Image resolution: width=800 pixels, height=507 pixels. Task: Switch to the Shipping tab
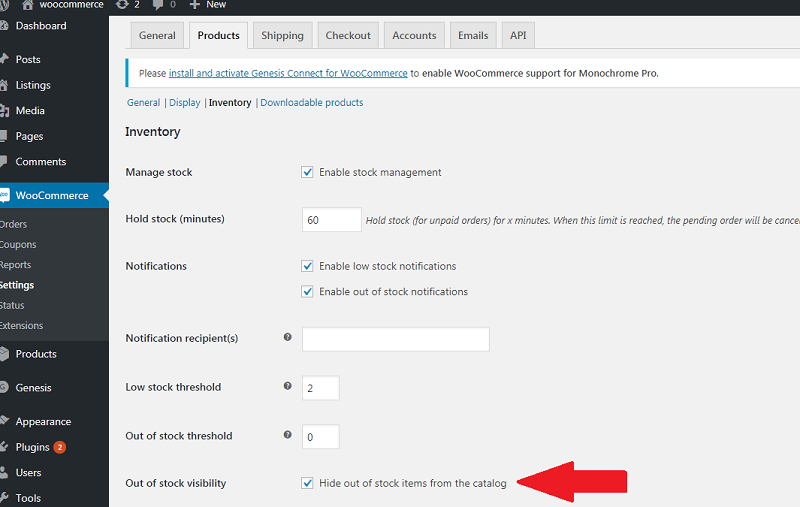tap(282, 35)
